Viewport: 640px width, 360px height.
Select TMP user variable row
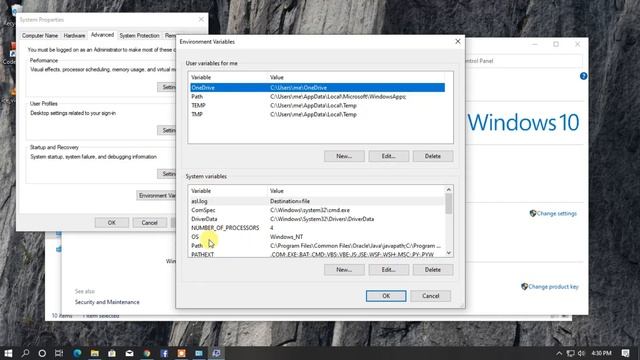click(318, 114)
